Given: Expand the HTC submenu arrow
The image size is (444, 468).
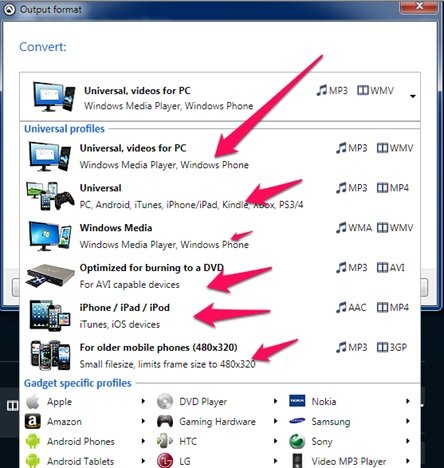Looking at the screenshot, I should [x=275, y=441].
